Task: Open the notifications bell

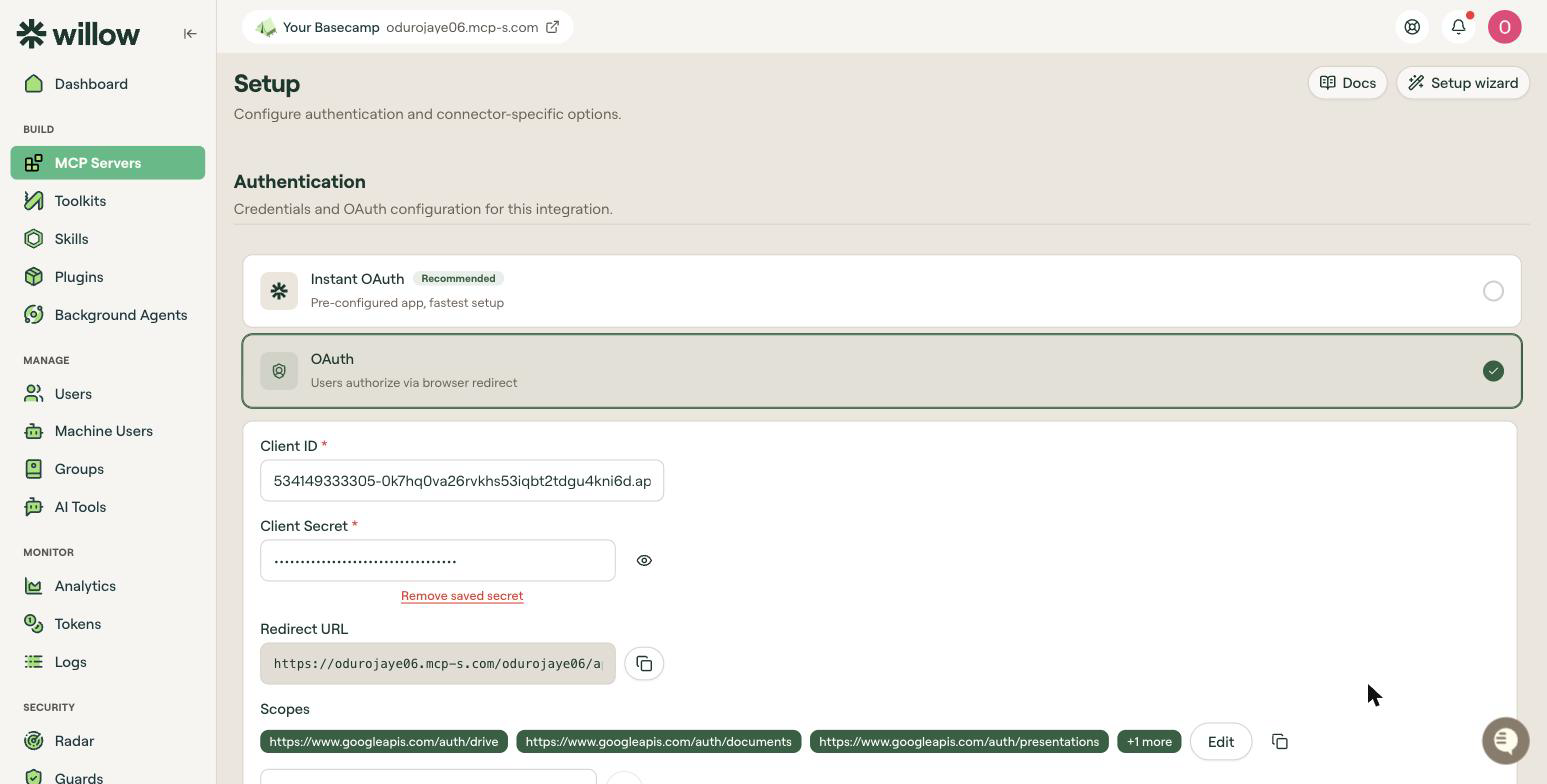Action: tap(1459, 27)
